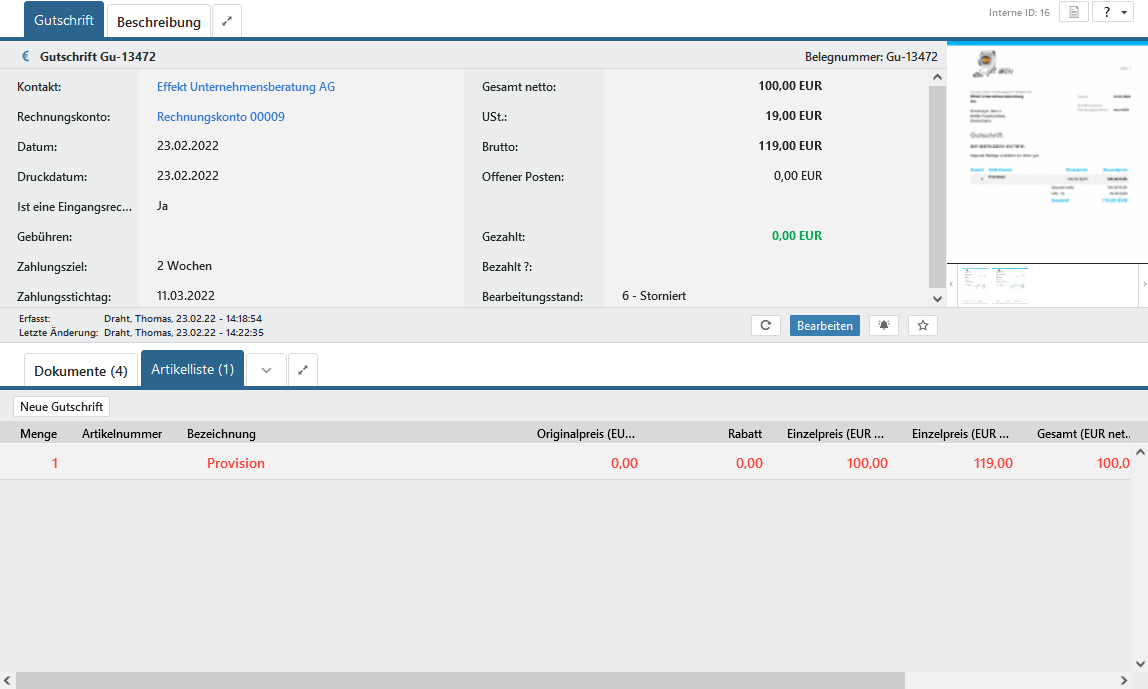Expand the lower panel with arrows icon

303,370
